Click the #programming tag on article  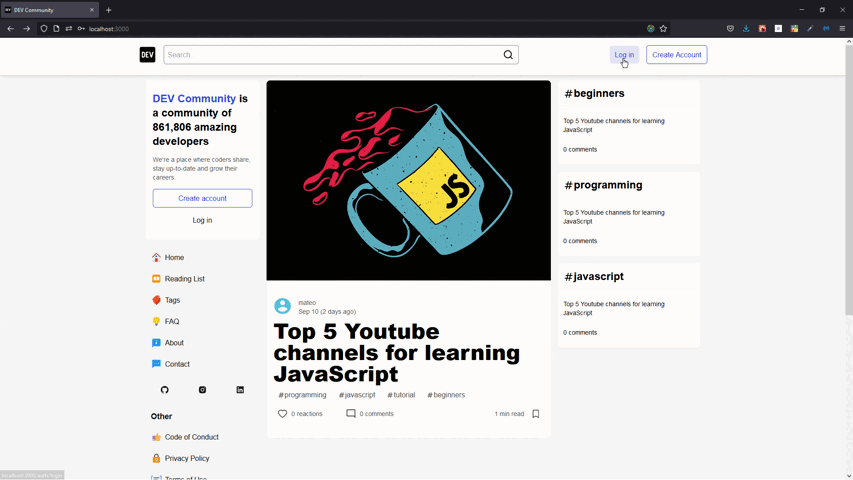tap(302, 395)
